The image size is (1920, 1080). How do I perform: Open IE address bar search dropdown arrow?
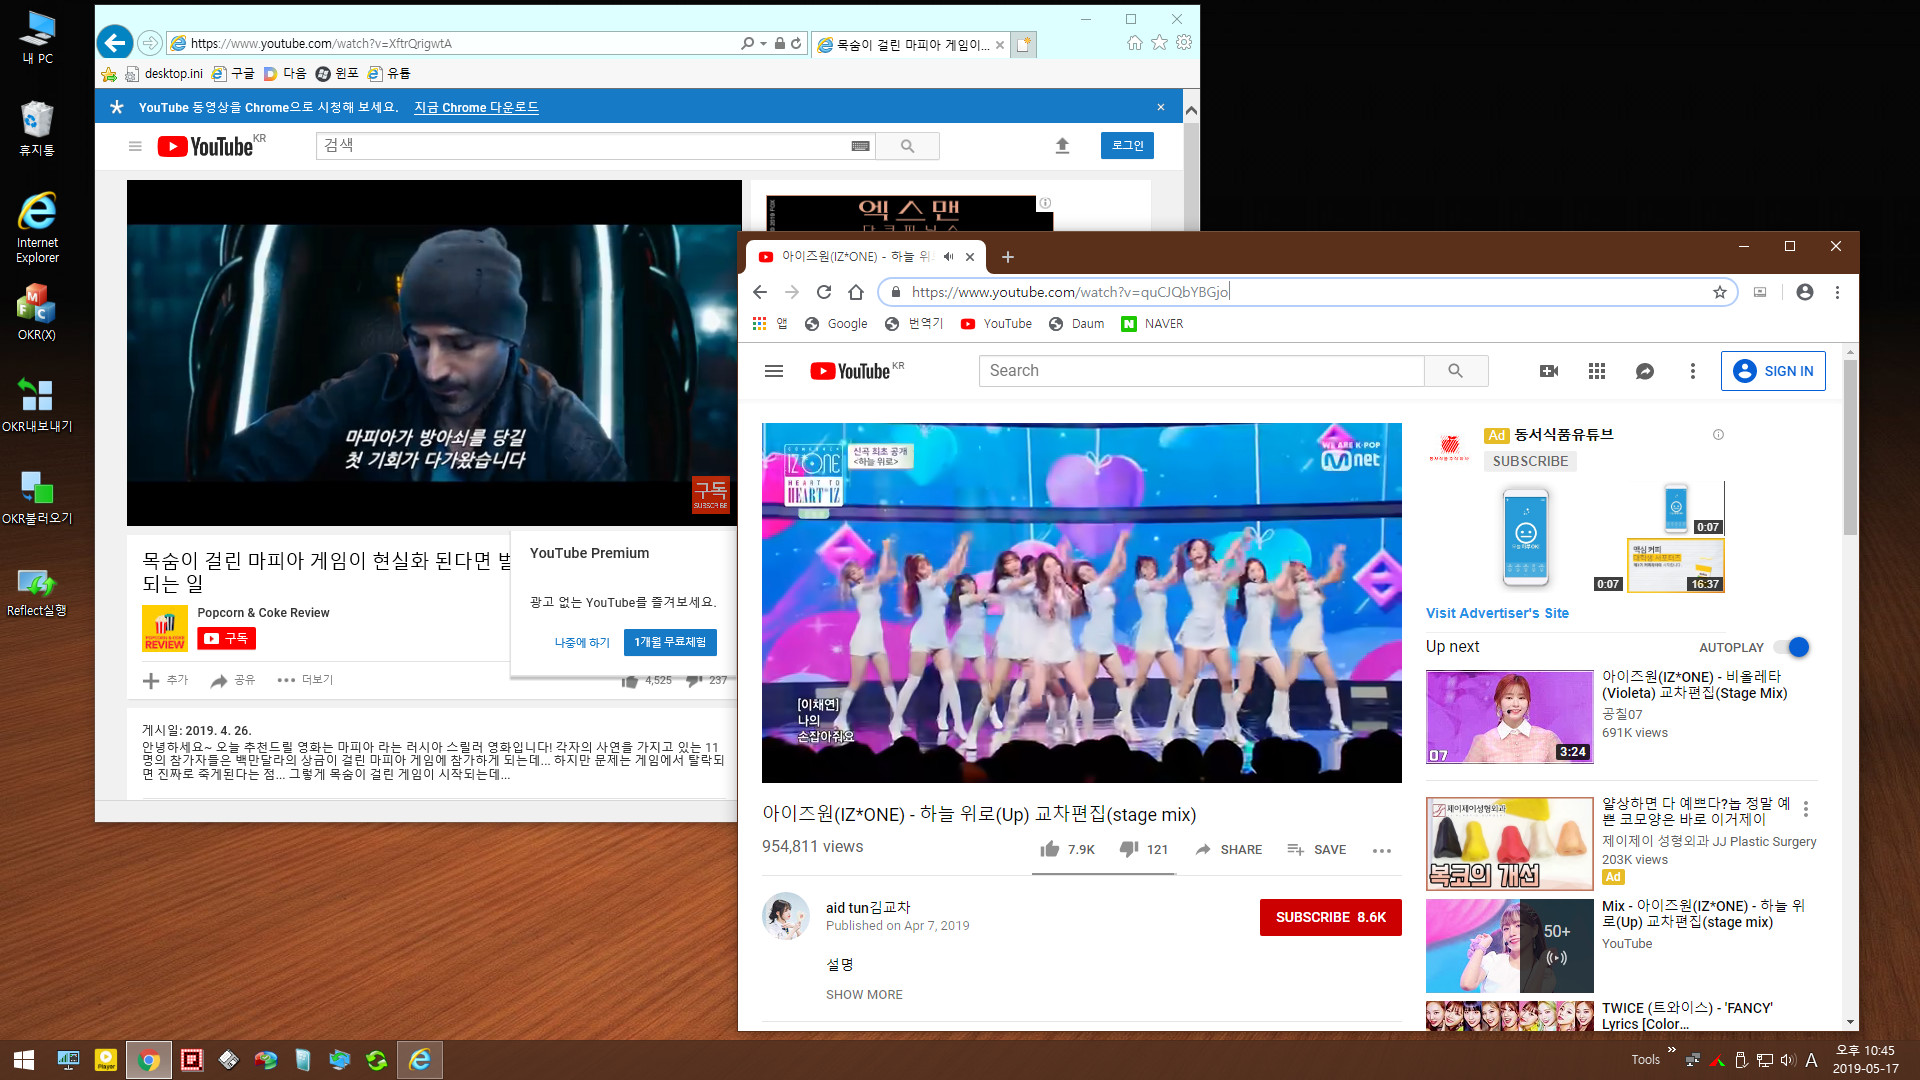tap(764, 43)
